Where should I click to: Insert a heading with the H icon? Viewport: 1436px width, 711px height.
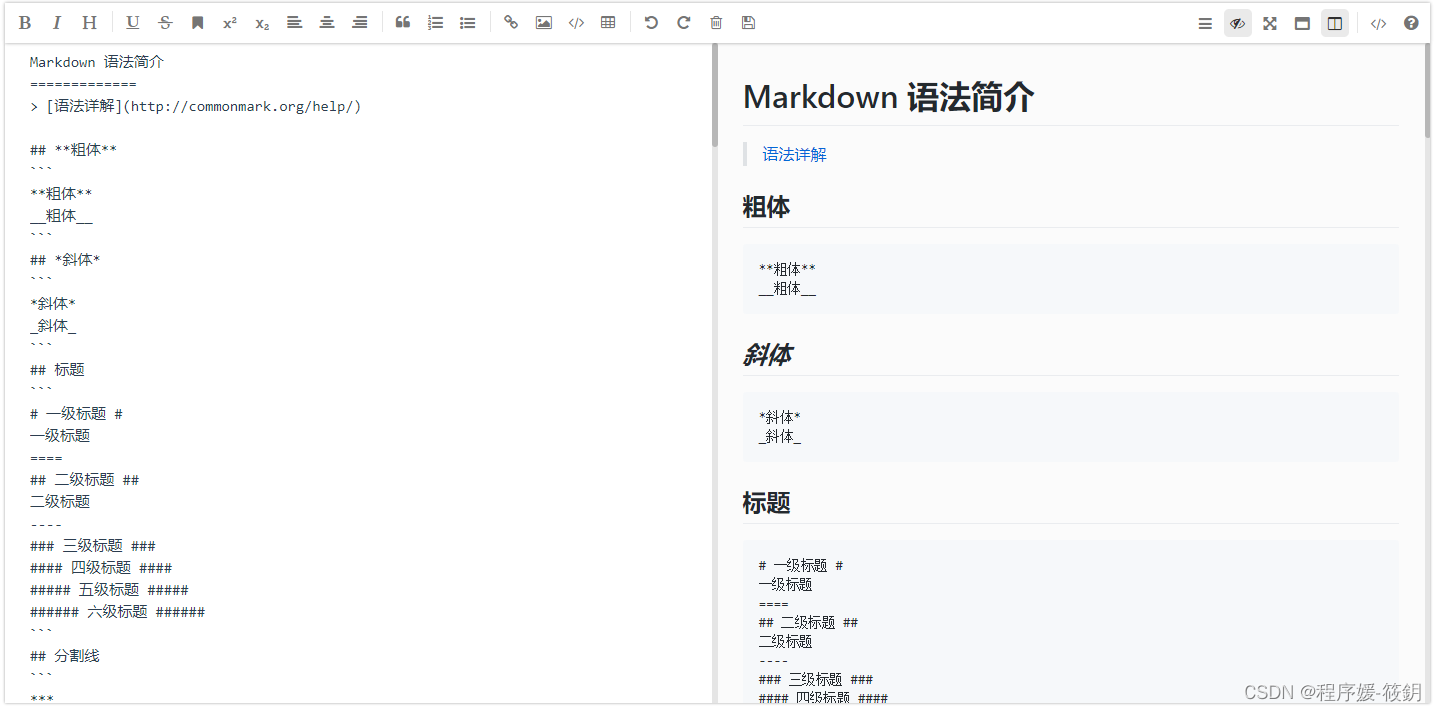pos(89,23)
